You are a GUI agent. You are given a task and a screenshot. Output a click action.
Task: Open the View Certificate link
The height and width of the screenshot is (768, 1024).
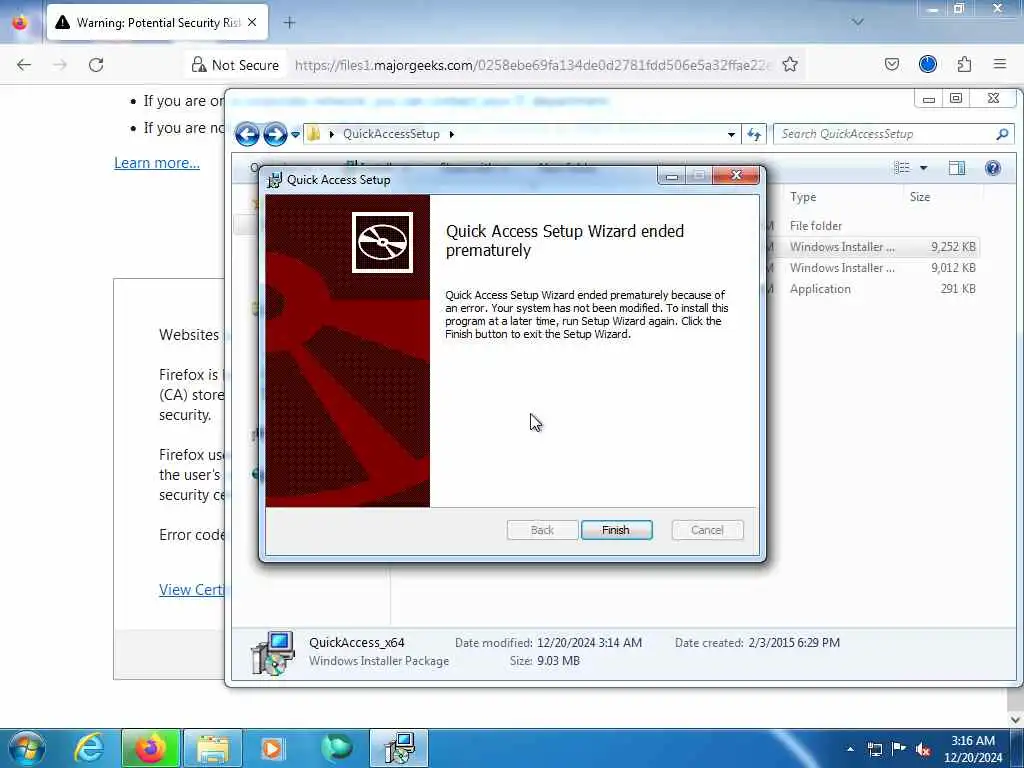tap(191, 590)
